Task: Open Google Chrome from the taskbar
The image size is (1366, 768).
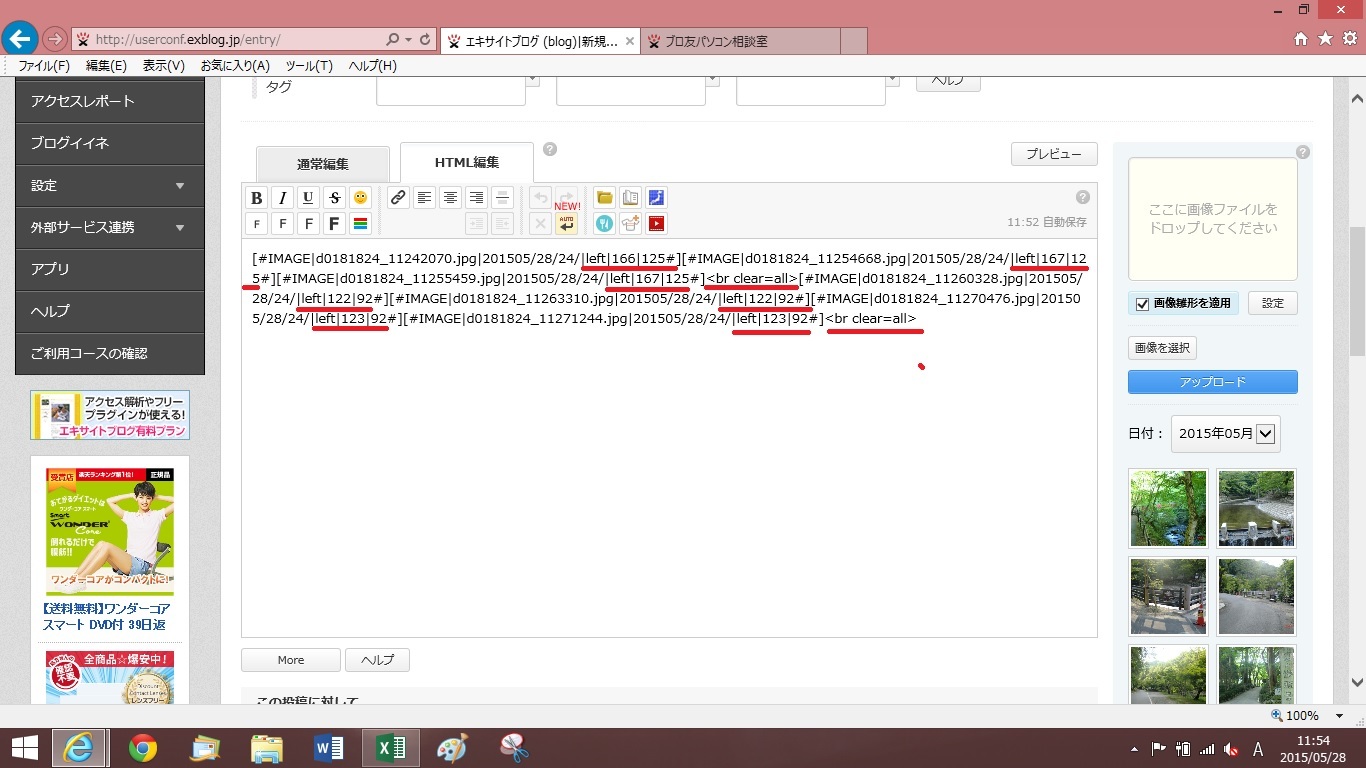Action: pyautogui.click(x=143, y=748)
